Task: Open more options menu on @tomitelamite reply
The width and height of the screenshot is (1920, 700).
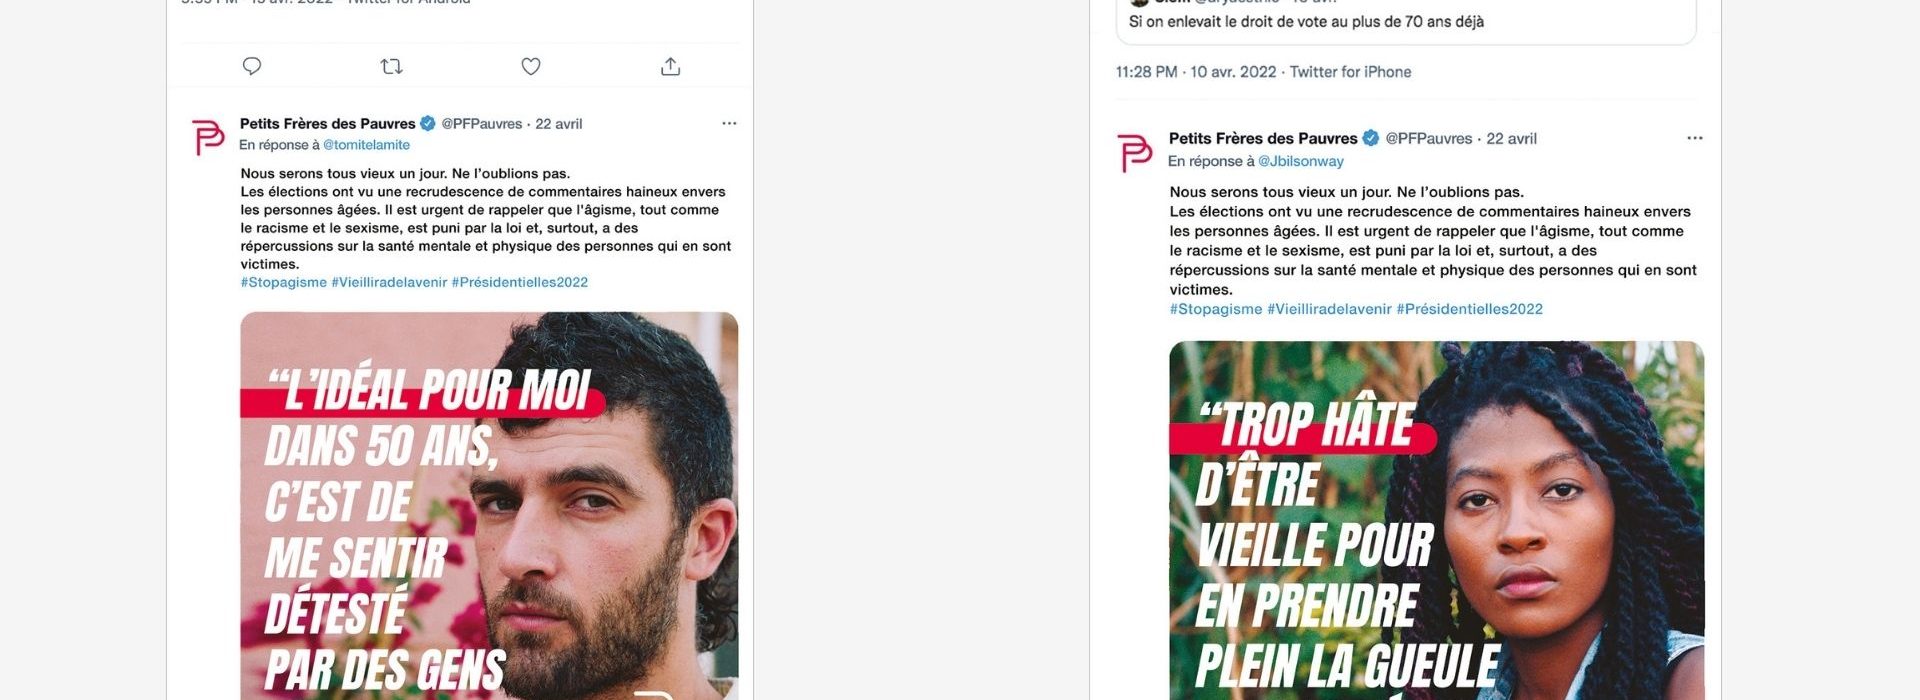Action: pyautogui.click(x=729, y=123)
